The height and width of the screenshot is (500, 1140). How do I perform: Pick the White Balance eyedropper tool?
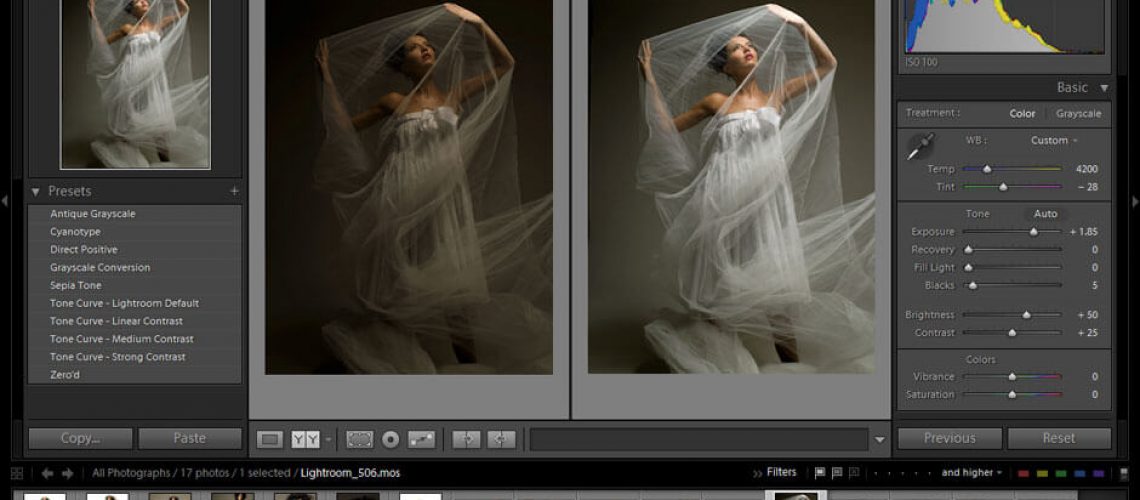pos(918,148)
